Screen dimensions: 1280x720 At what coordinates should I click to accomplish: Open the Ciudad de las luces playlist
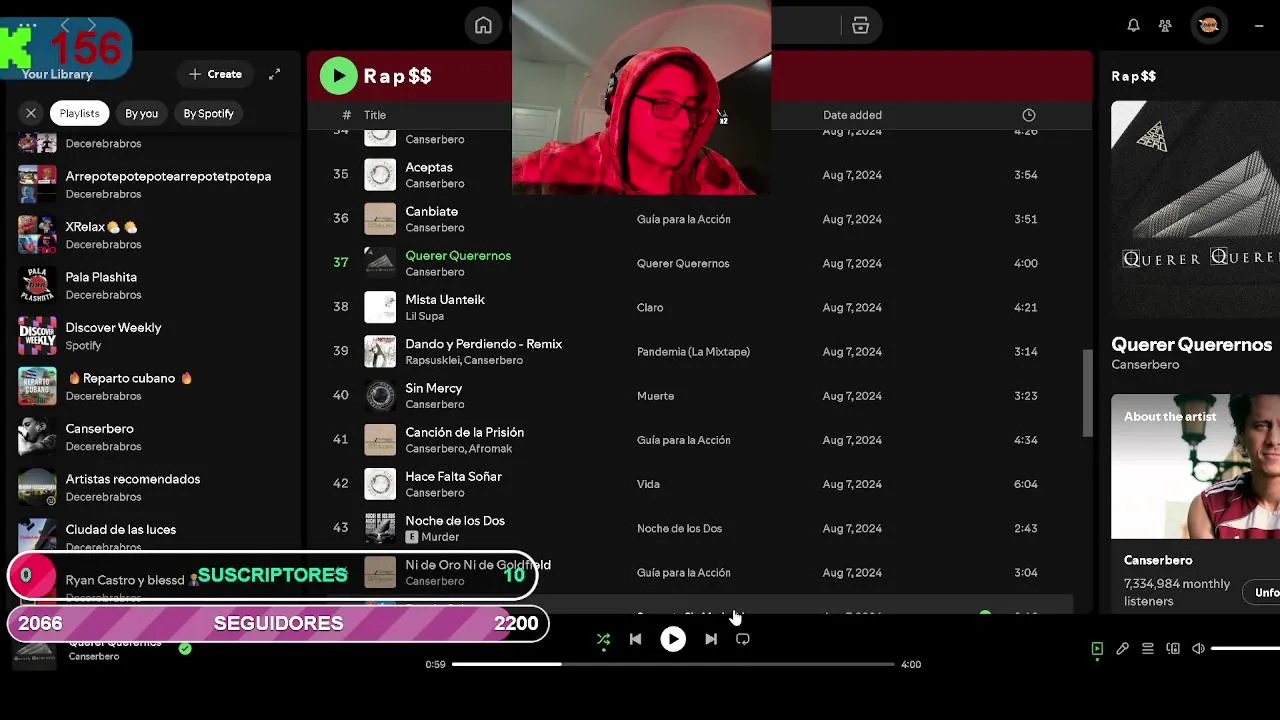(x=155, y=537)
